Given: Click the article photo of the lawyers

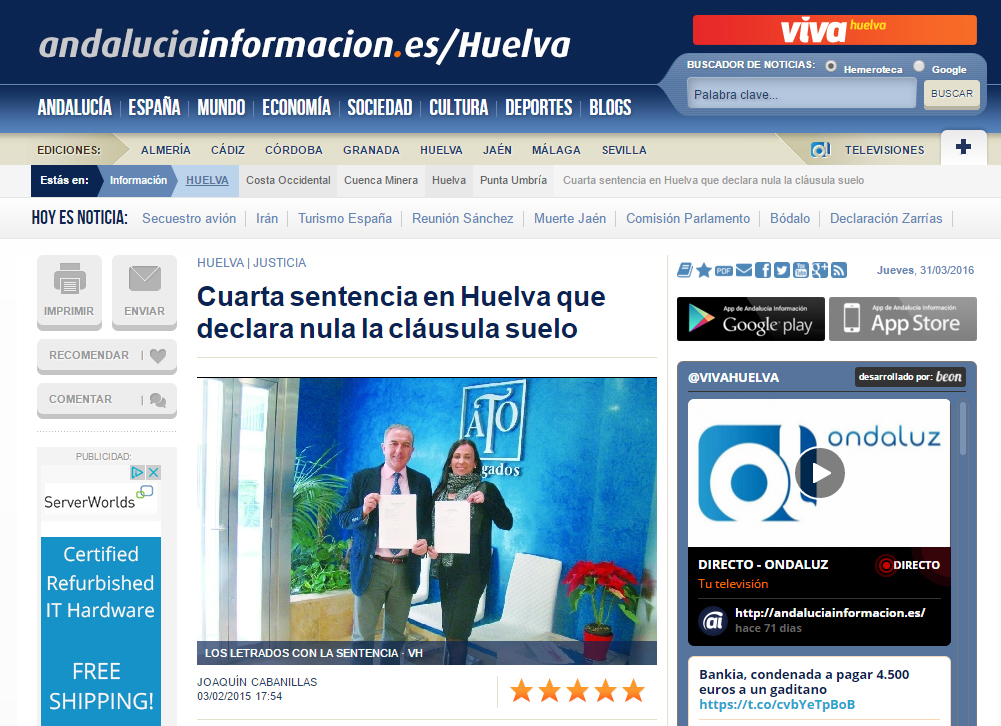Looking at the screenshot, I should pyautogui.click(x=426, y=521).
